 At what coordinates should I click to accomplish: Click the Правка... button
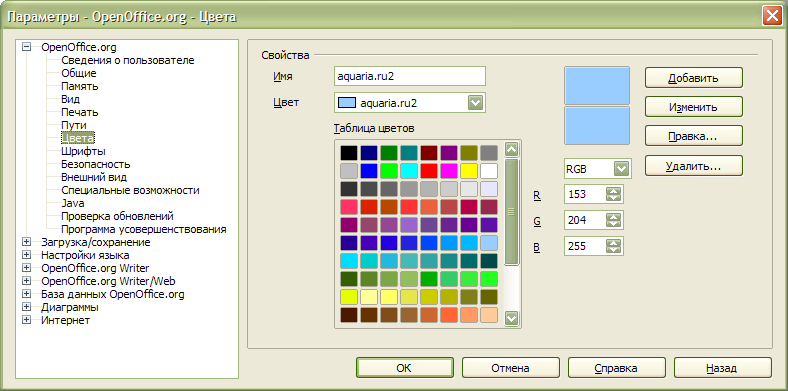(x=694, y=136)
